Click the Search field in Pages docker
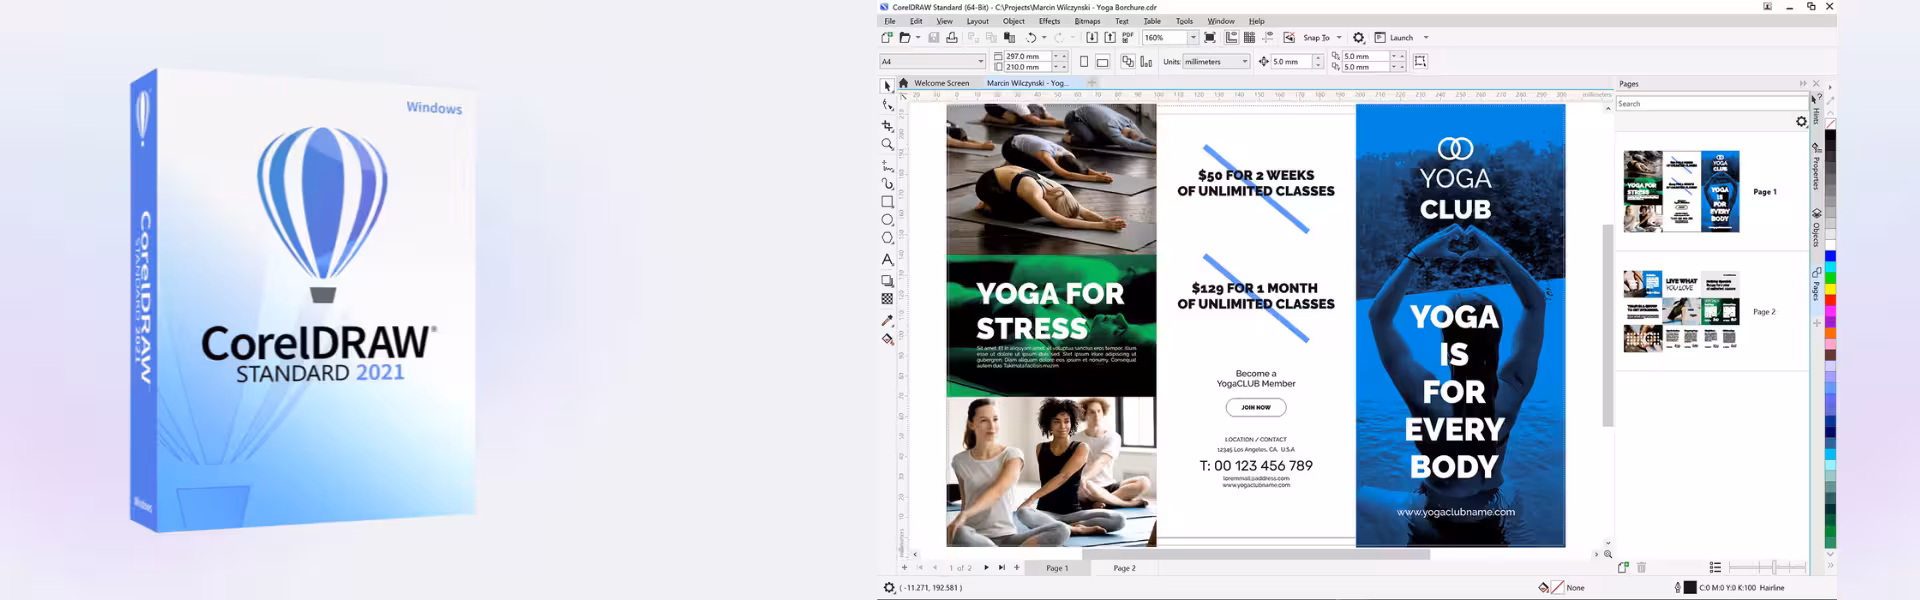Screen dimensions: 1920x600 point(1712,104)
